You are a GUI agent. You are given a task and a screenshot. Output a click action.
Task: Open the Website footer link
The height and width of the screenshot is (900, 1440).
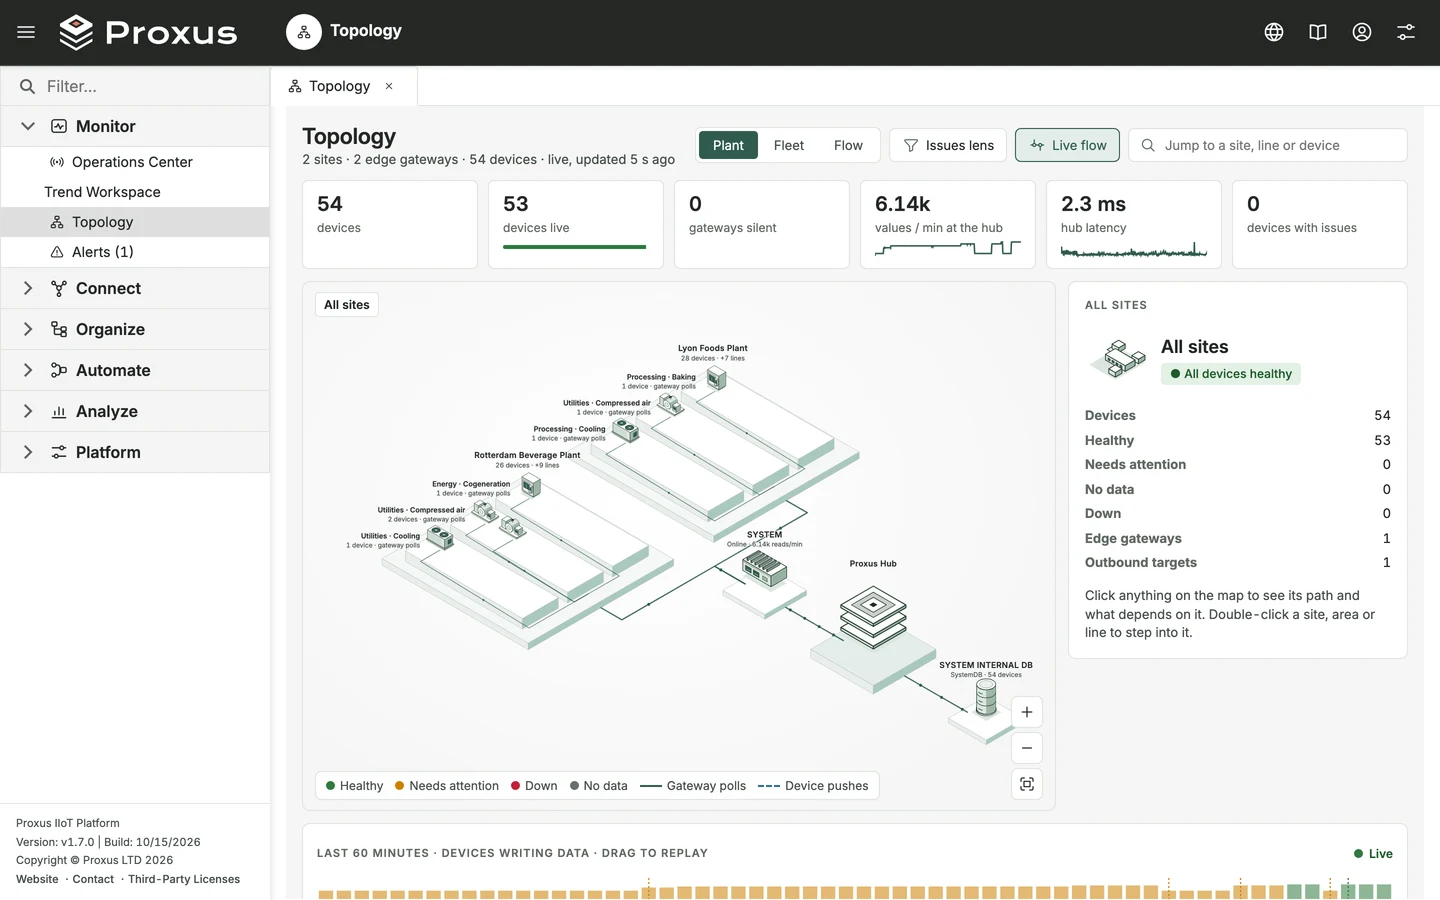37,879
